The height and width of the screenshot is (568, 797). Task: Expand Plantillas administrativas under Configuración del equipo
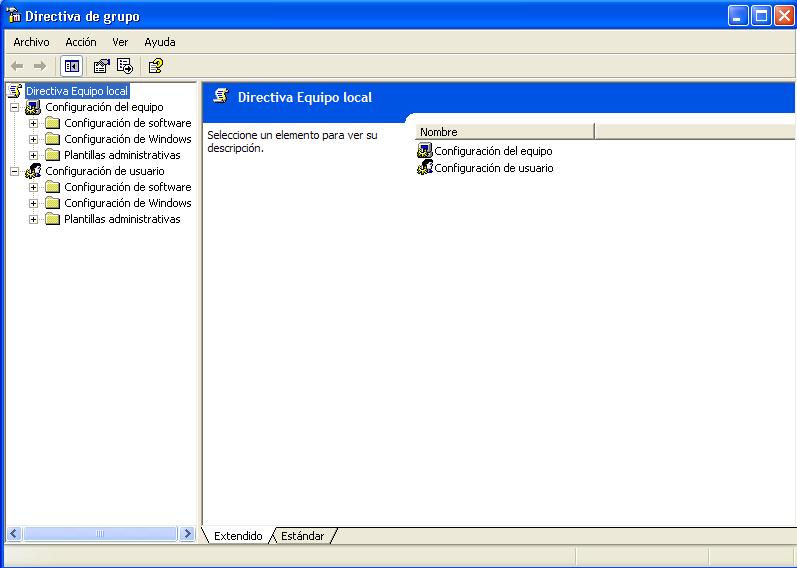point(34,156)
